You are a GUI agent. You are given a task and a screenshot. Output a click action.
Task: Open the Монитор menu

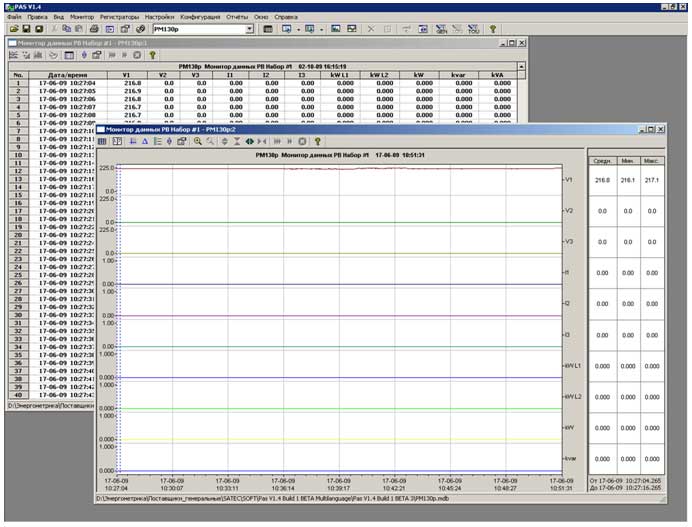[82, 17]
